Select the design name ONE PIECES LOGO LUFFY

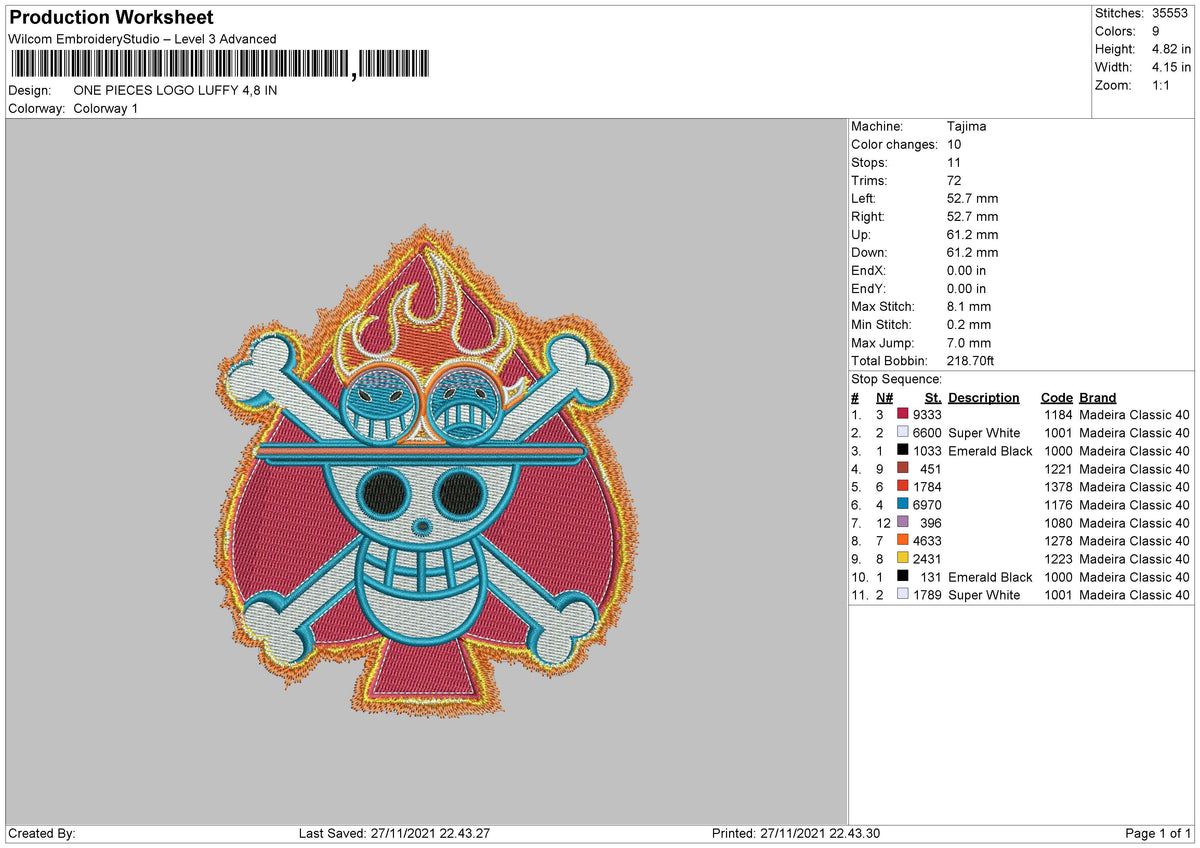176,90
